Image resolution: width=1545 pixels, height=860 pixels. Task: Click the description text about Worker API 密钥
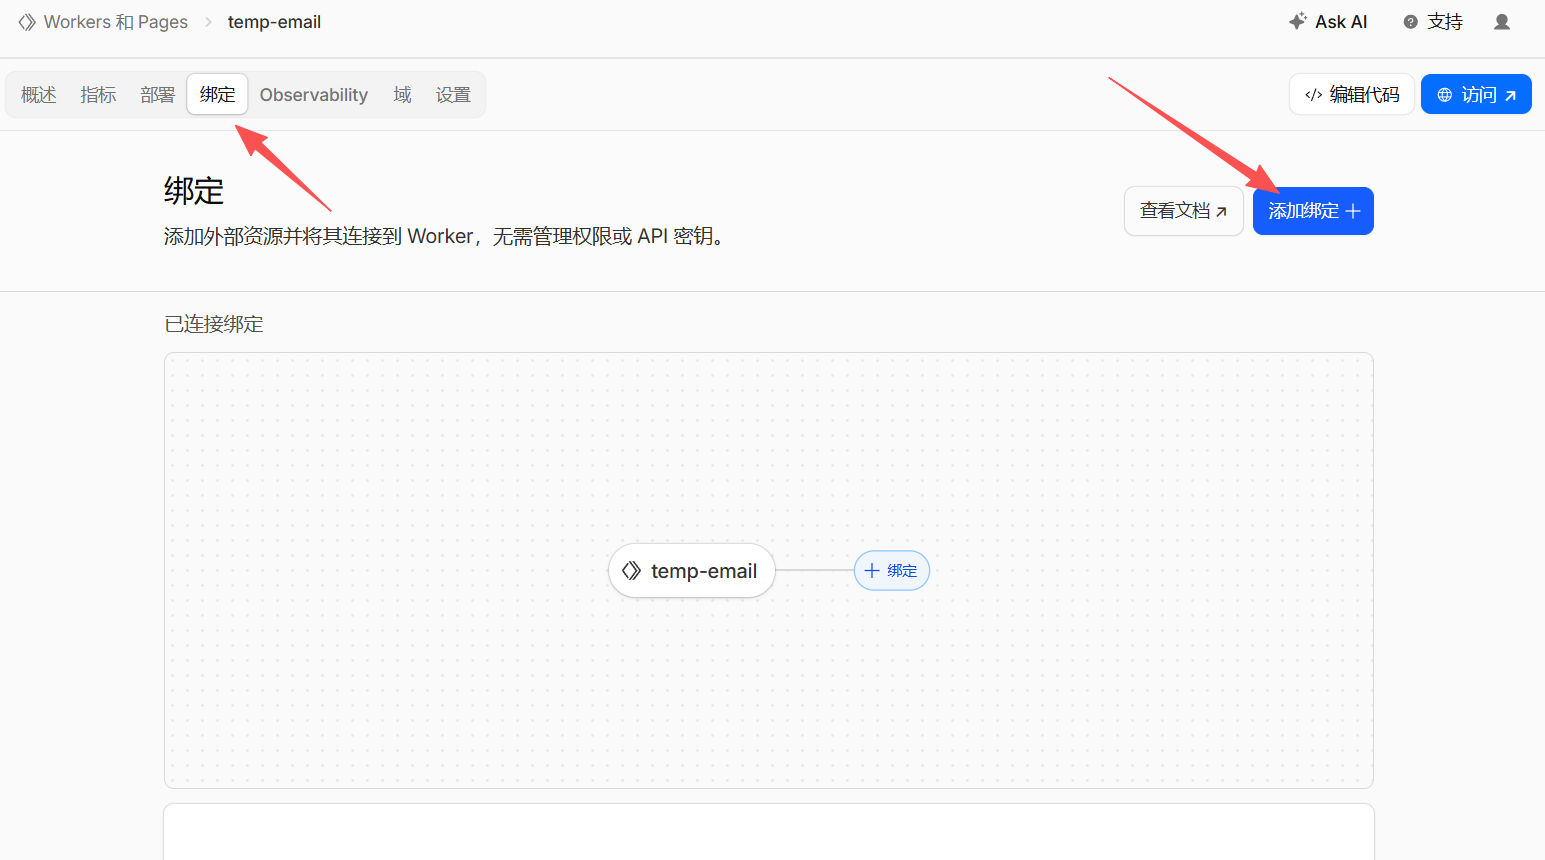444,236
